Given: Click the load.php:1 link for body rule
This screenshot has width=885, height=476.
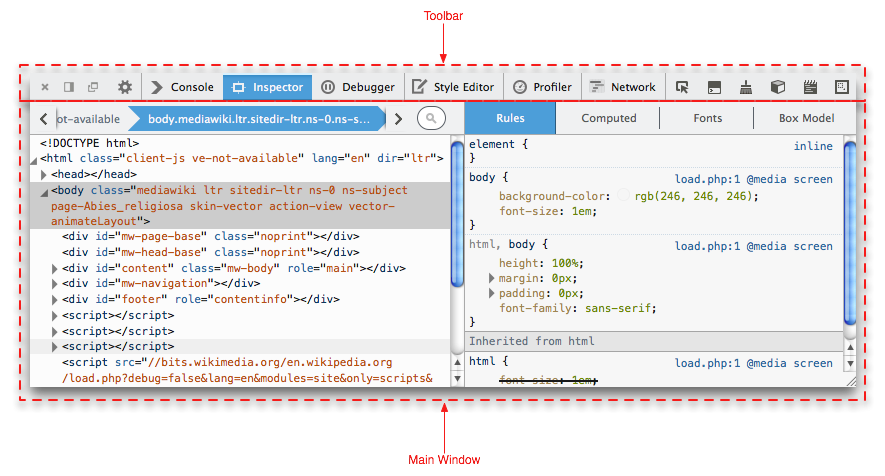Looking at the screenshot, I should tap(706, 179).
